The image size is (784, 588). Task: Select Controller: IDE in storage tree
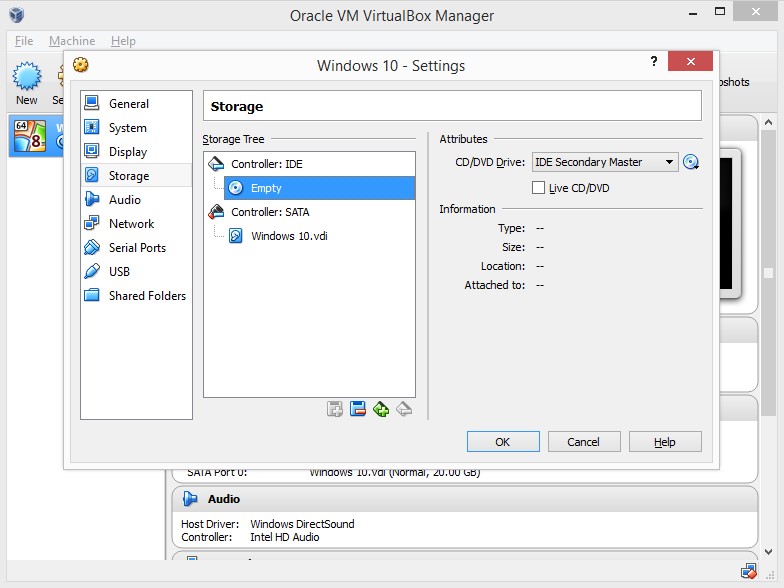tap(310, 164)
